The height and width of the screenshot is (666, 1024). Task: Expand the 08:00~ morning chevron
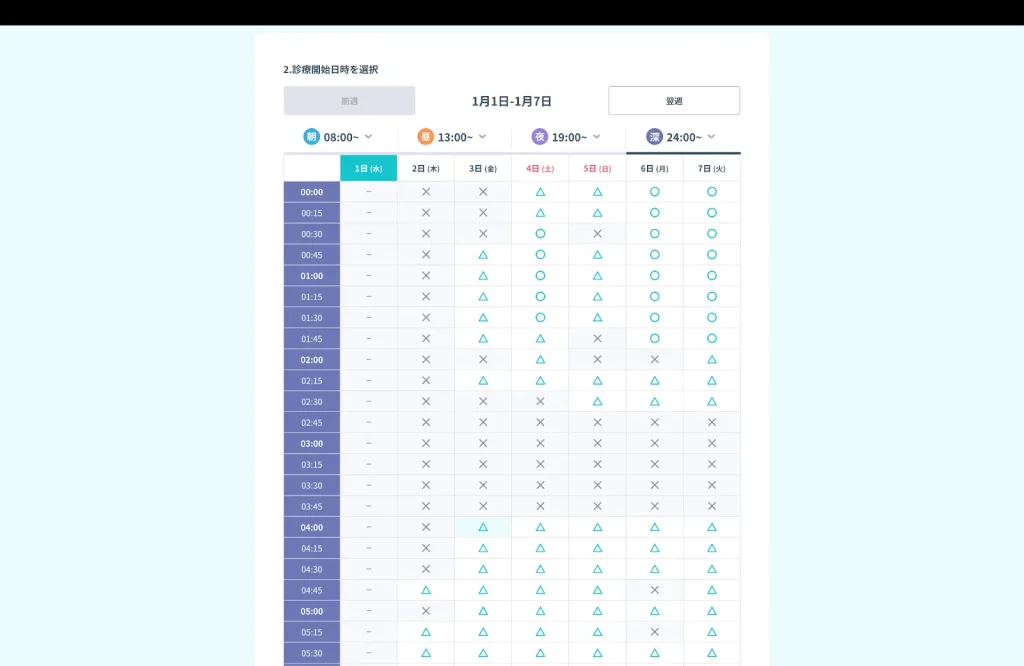click(x=368, y=136)
